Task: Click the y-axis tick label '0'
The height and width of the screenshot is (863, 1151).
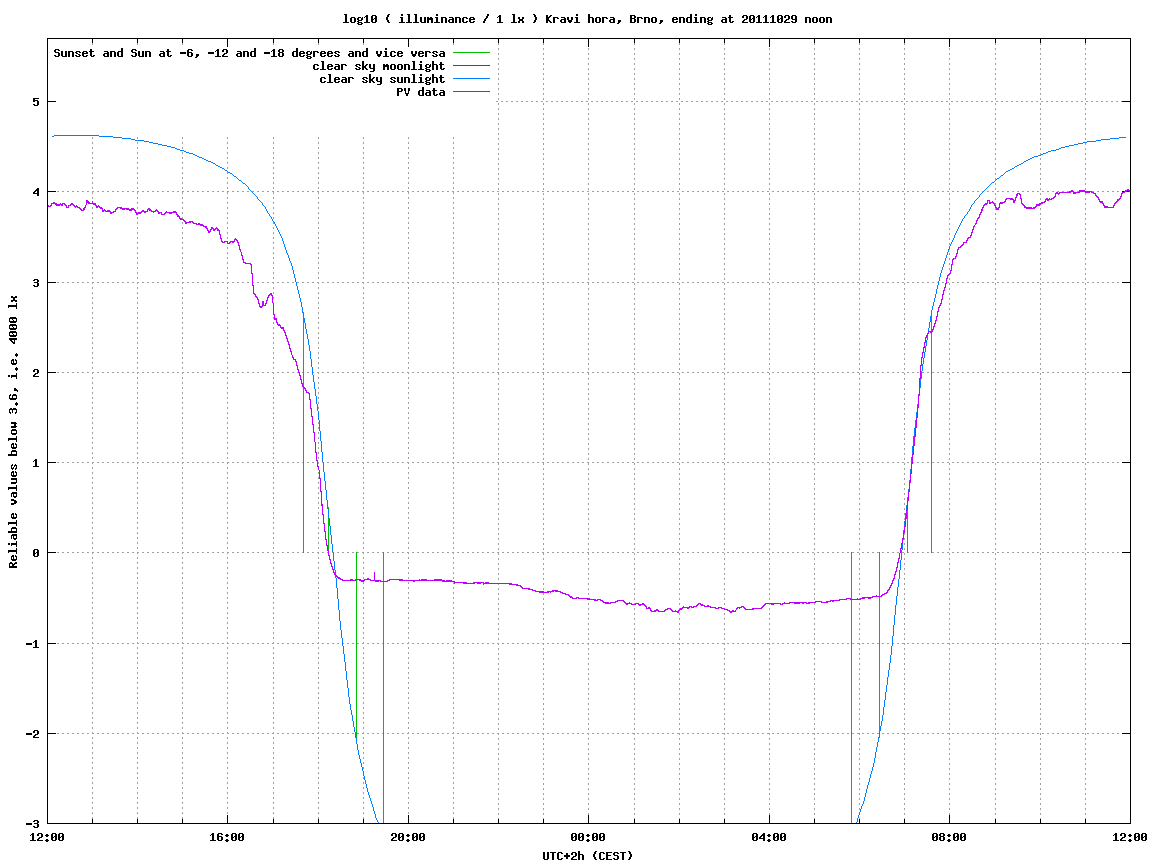Action: [36, 553]
